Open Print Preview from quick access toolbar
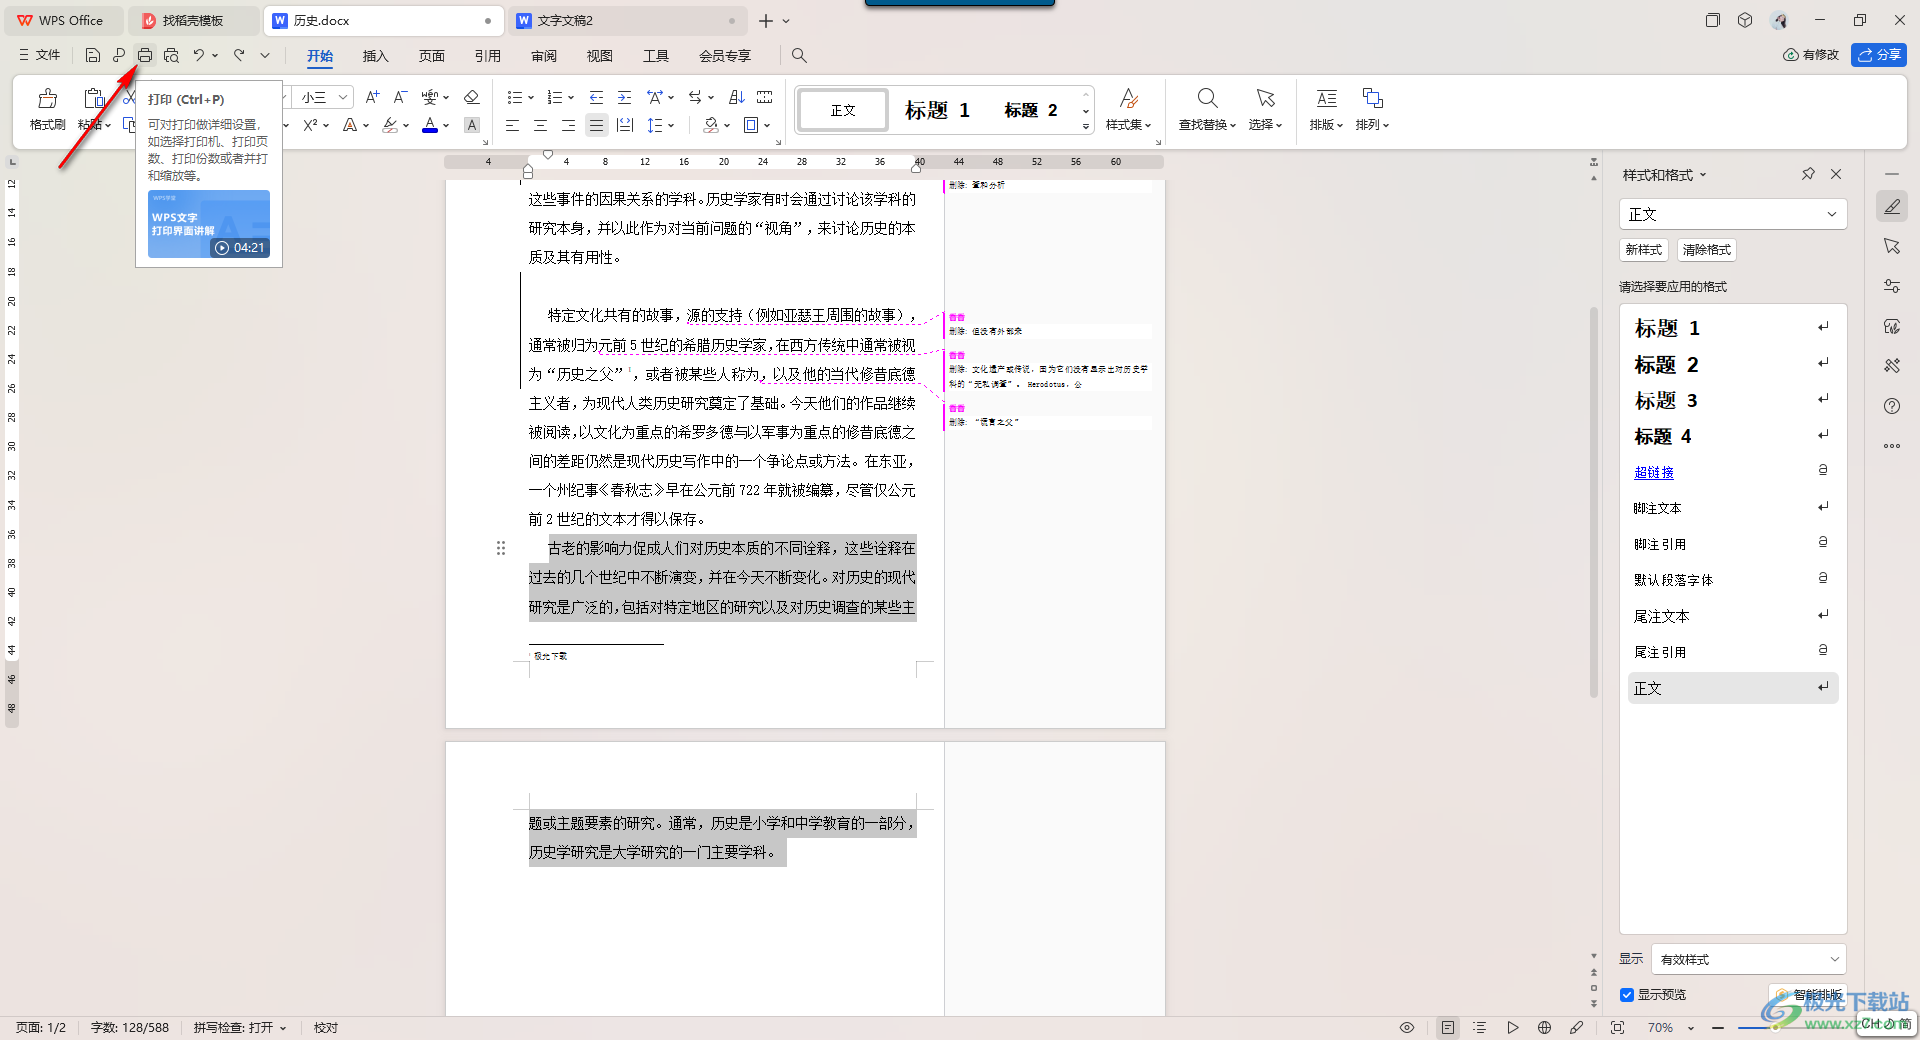The height and width of the screenshot is (1040, 1920). tap(171, 56)
